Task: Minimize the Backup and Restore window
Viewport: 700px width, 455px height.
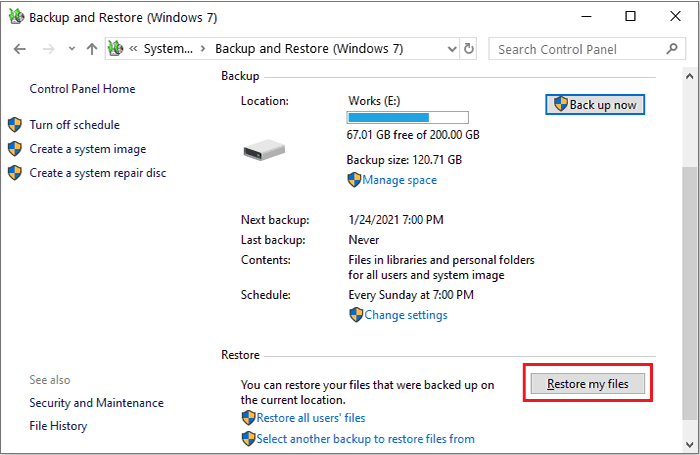Action: tap(587, 17)
